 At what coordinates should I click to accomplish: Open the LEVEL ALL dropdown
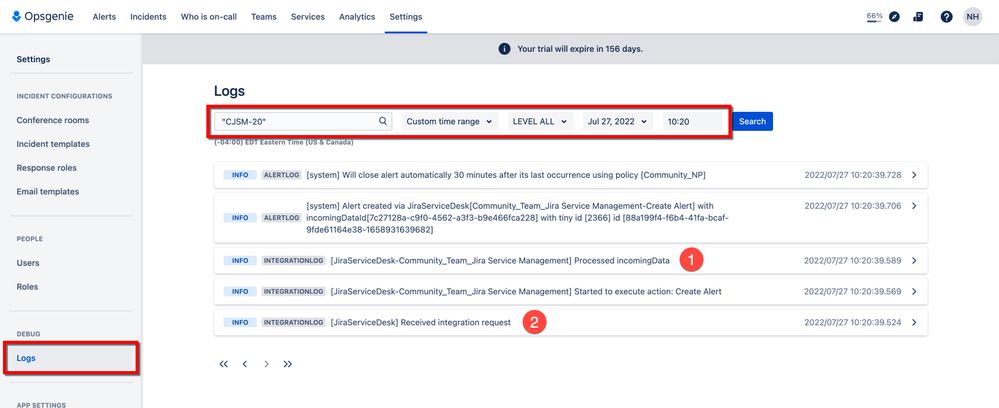pyautogui.click(x=540, y=121)
